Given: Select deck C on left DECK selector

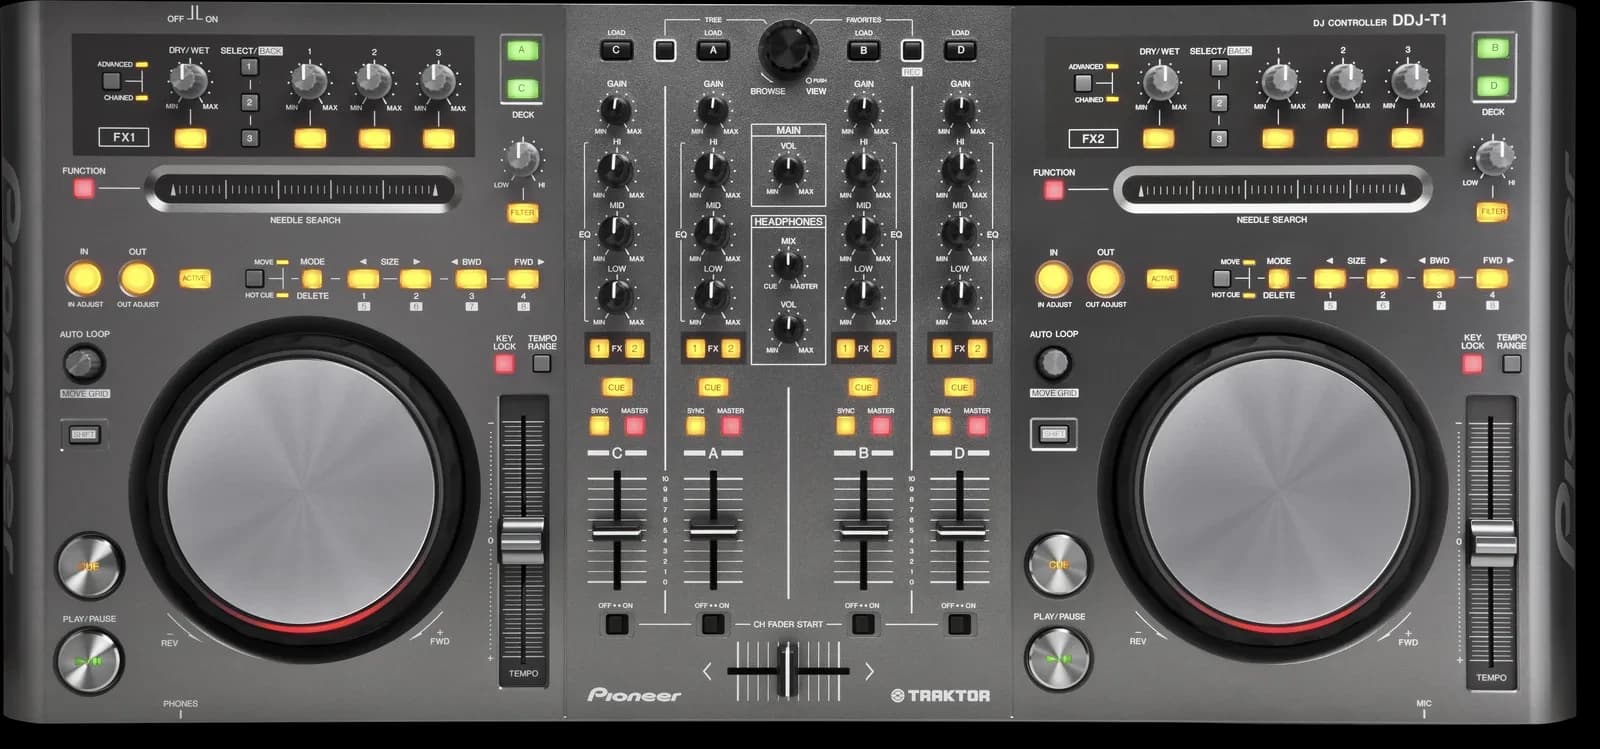Looking at the screenshot, I should click(x=521, y=88).
